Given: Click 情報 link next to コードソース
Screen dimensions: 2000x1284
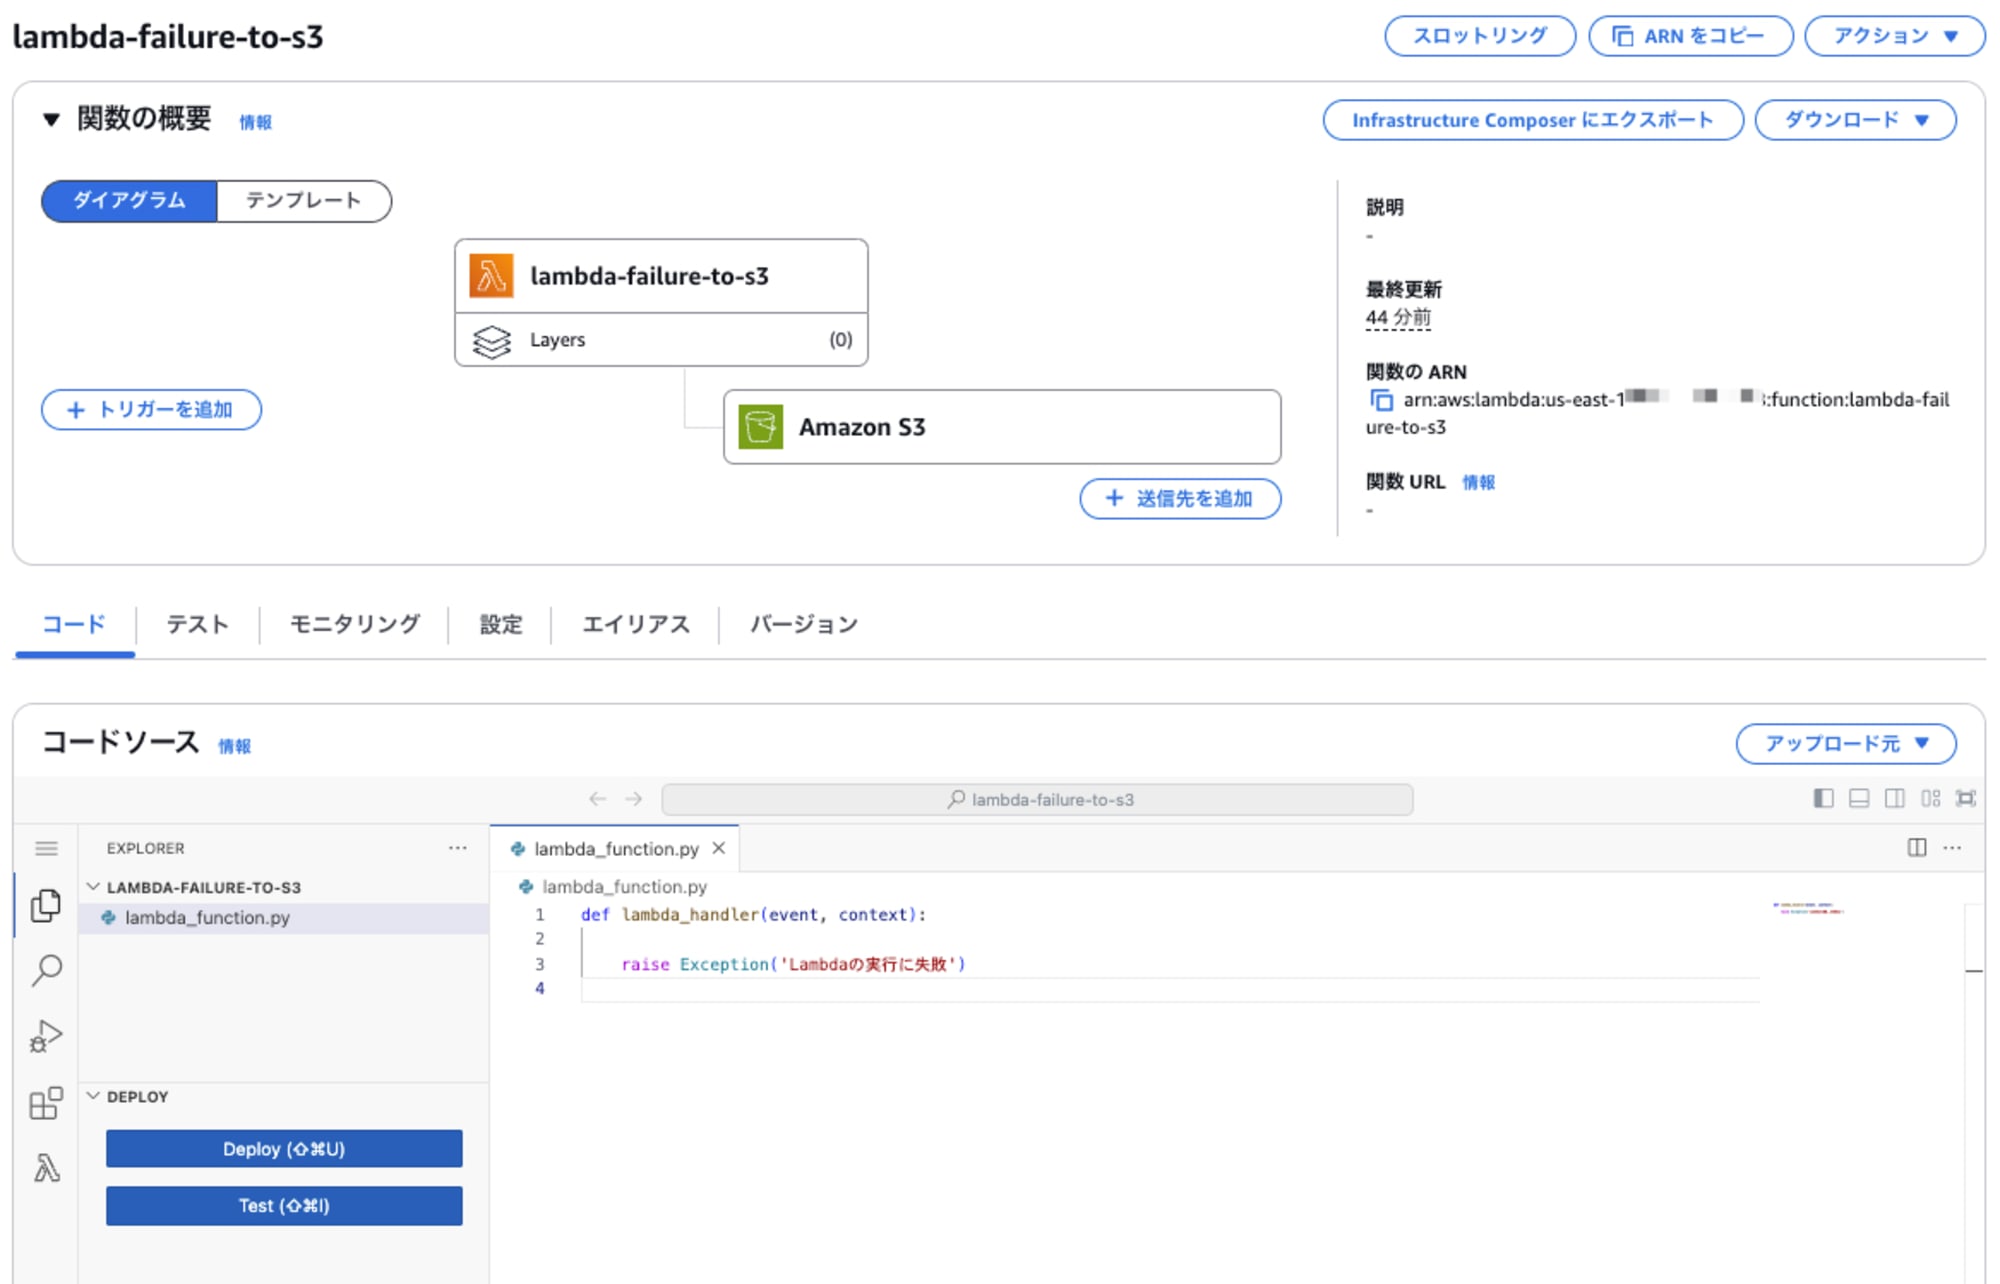Looking at the screenshot, I should pyautogui.click(x=234, y=746).
